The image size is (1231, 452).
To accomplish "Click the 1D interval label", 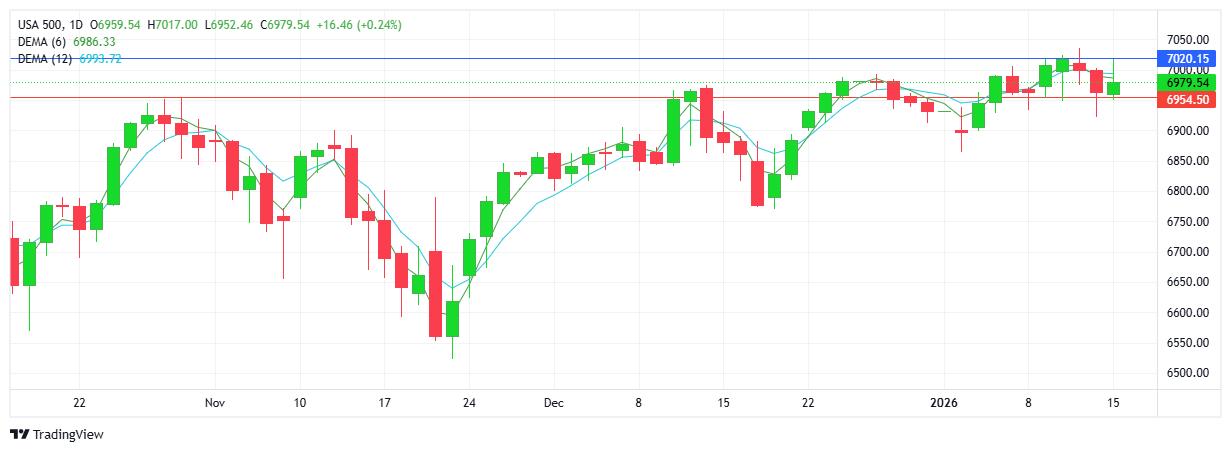I will point(76,23).
